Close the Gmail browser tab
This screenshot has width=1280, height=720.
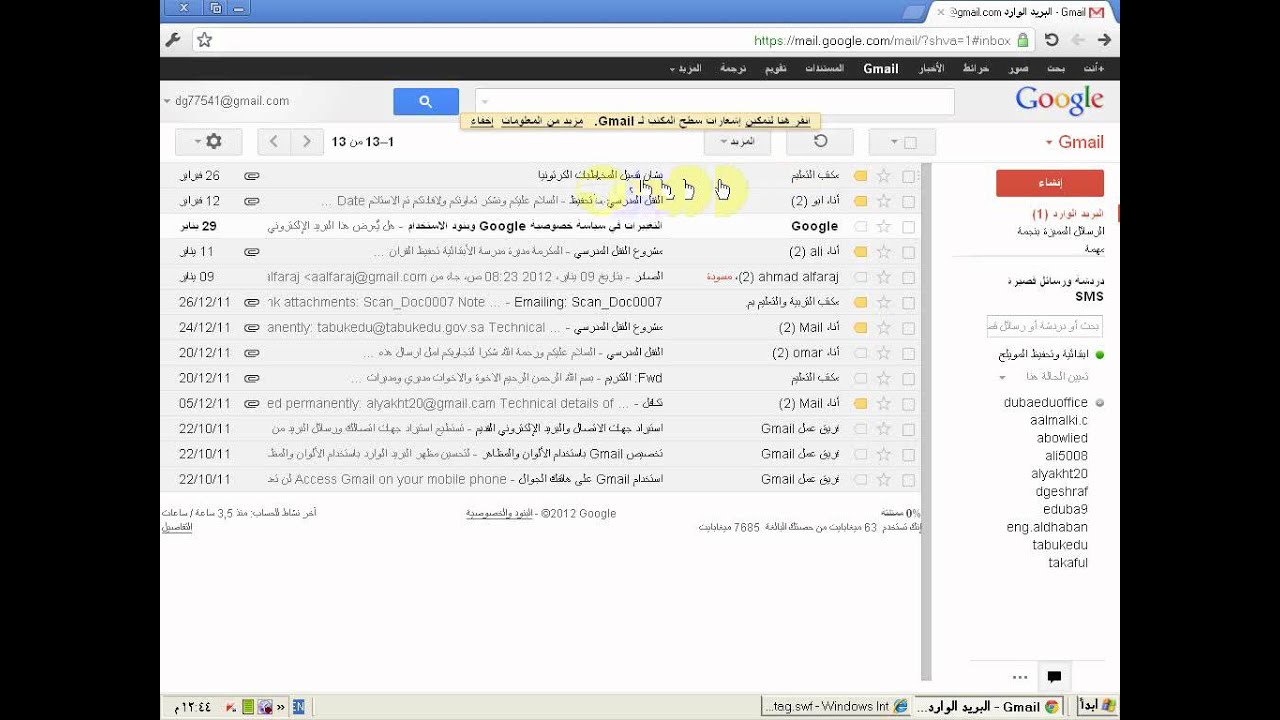click(x=939, y=12)
